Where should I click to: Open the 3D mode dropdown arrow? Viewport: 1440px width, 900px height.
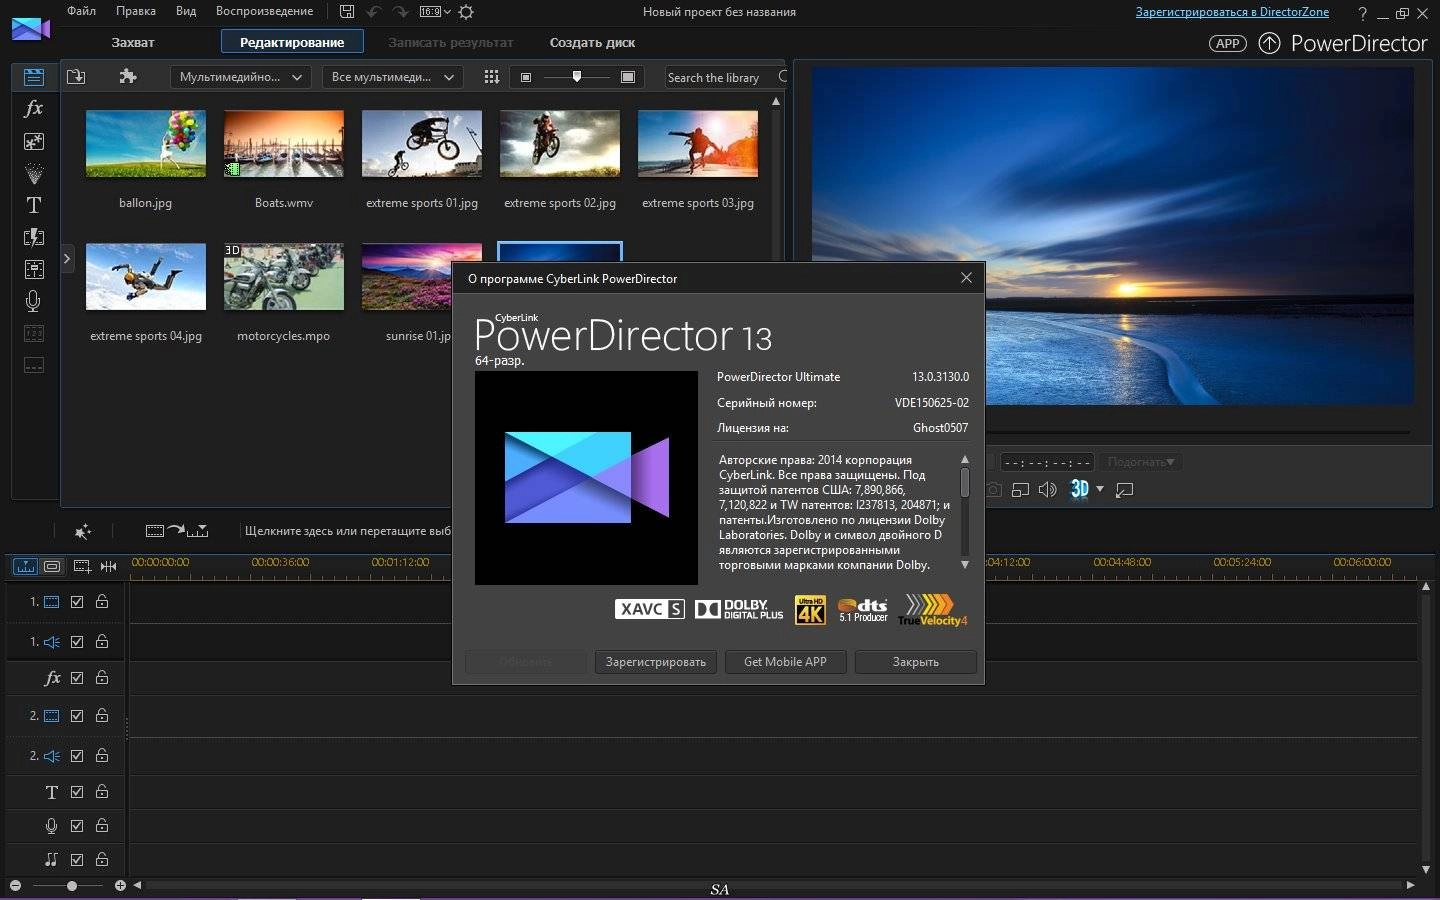[x=1100, y=489]
